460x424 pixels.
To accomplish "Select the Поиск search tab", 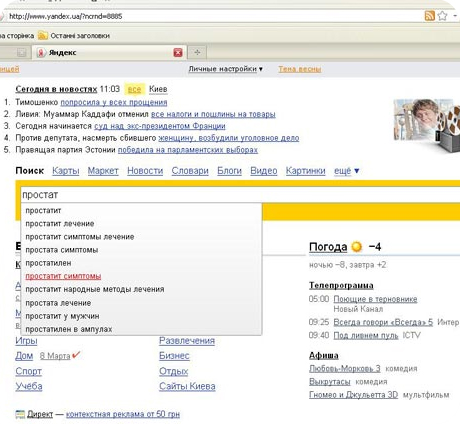I will point(30,171).
